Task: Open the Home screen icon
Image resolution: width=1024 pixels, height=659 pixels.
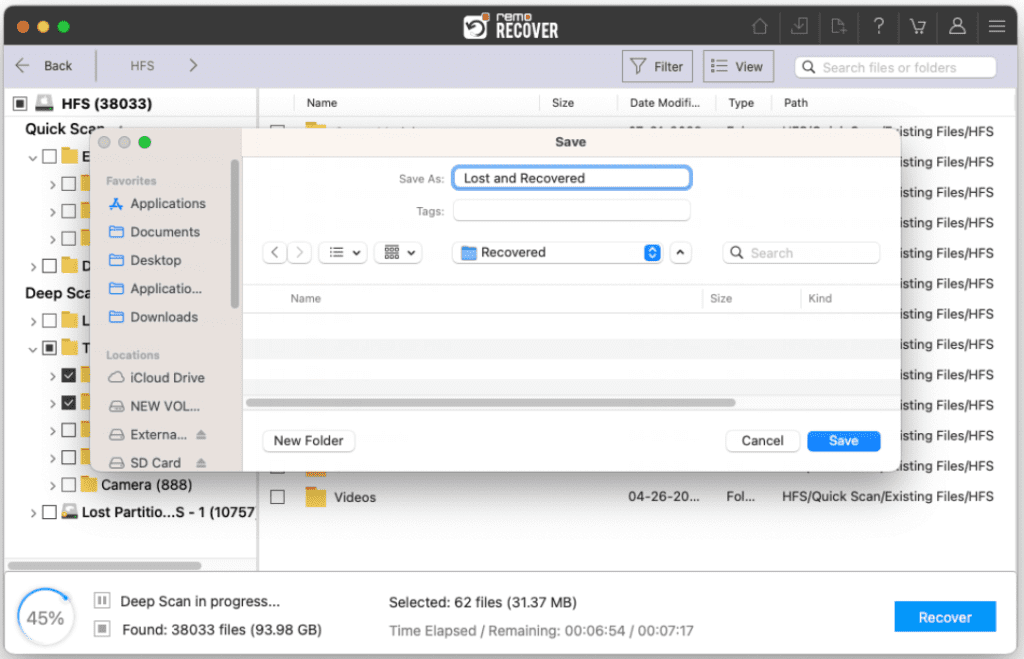Action: 761,26
